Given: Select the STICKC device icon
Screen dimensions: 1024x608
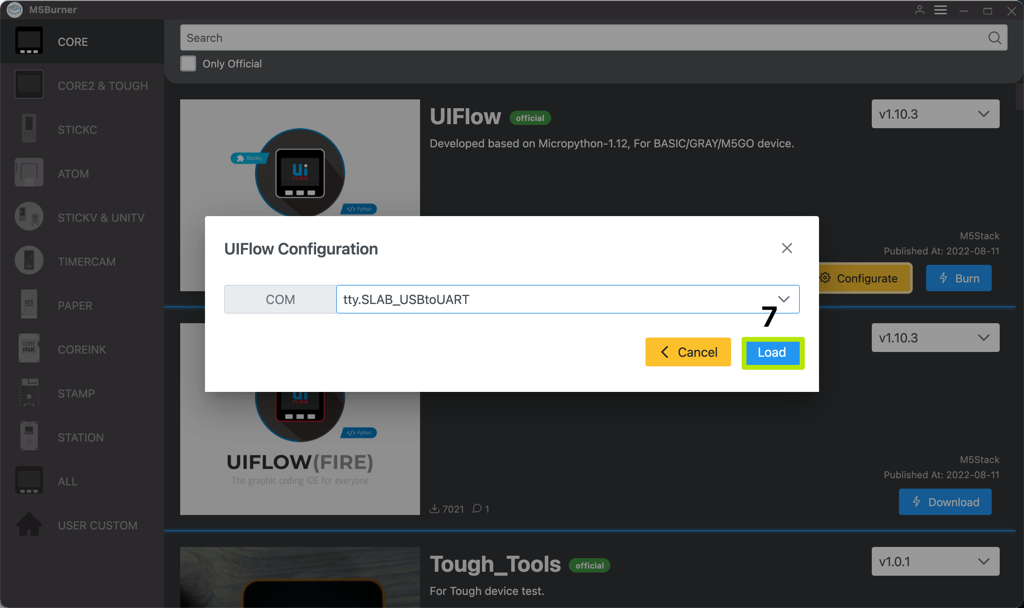Looking at the screenshot, I should (29, 129).
